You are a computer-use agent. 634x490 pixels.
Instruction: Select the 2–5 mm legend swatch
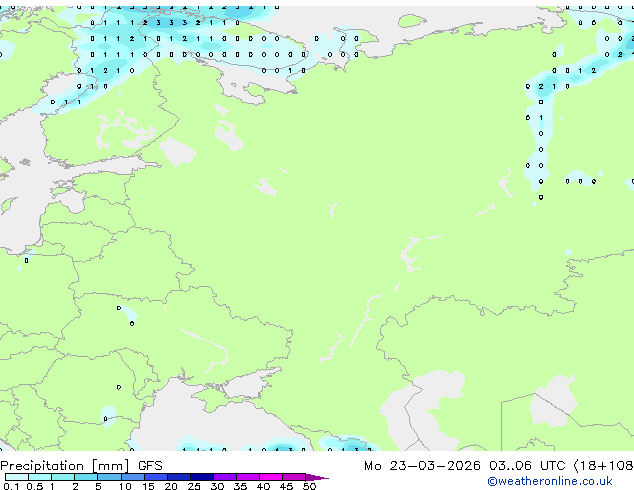pos(86,477)
